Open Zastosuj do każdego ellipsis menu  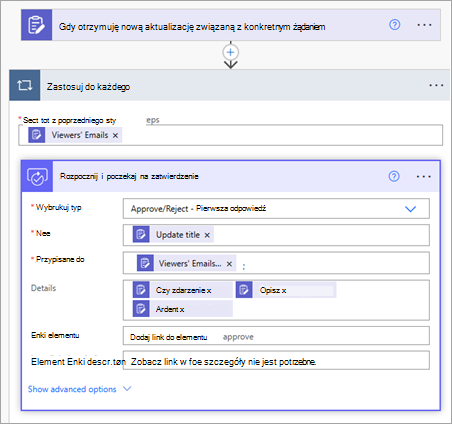point(436,85)
